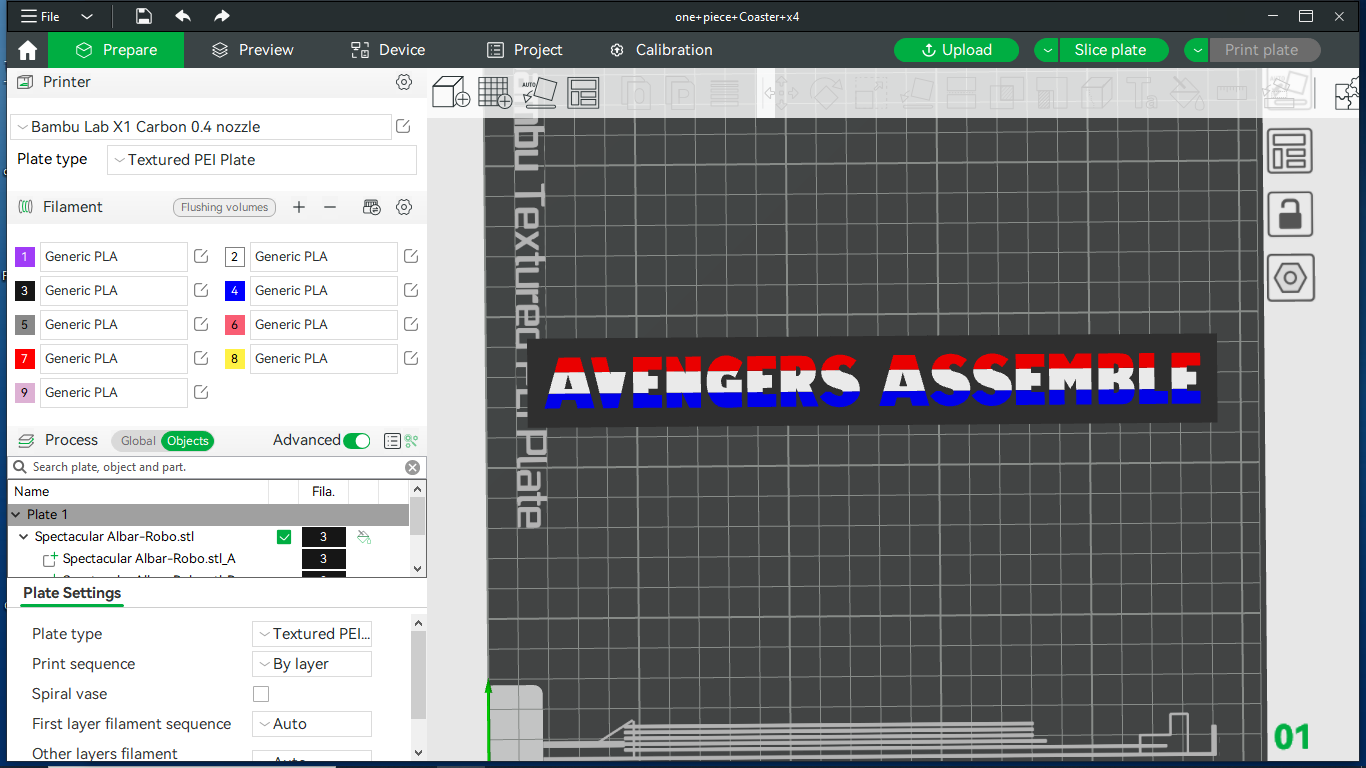Screen dimensions: 1366x768
Task: Switch the process scope to Objects
Action: 188,441
